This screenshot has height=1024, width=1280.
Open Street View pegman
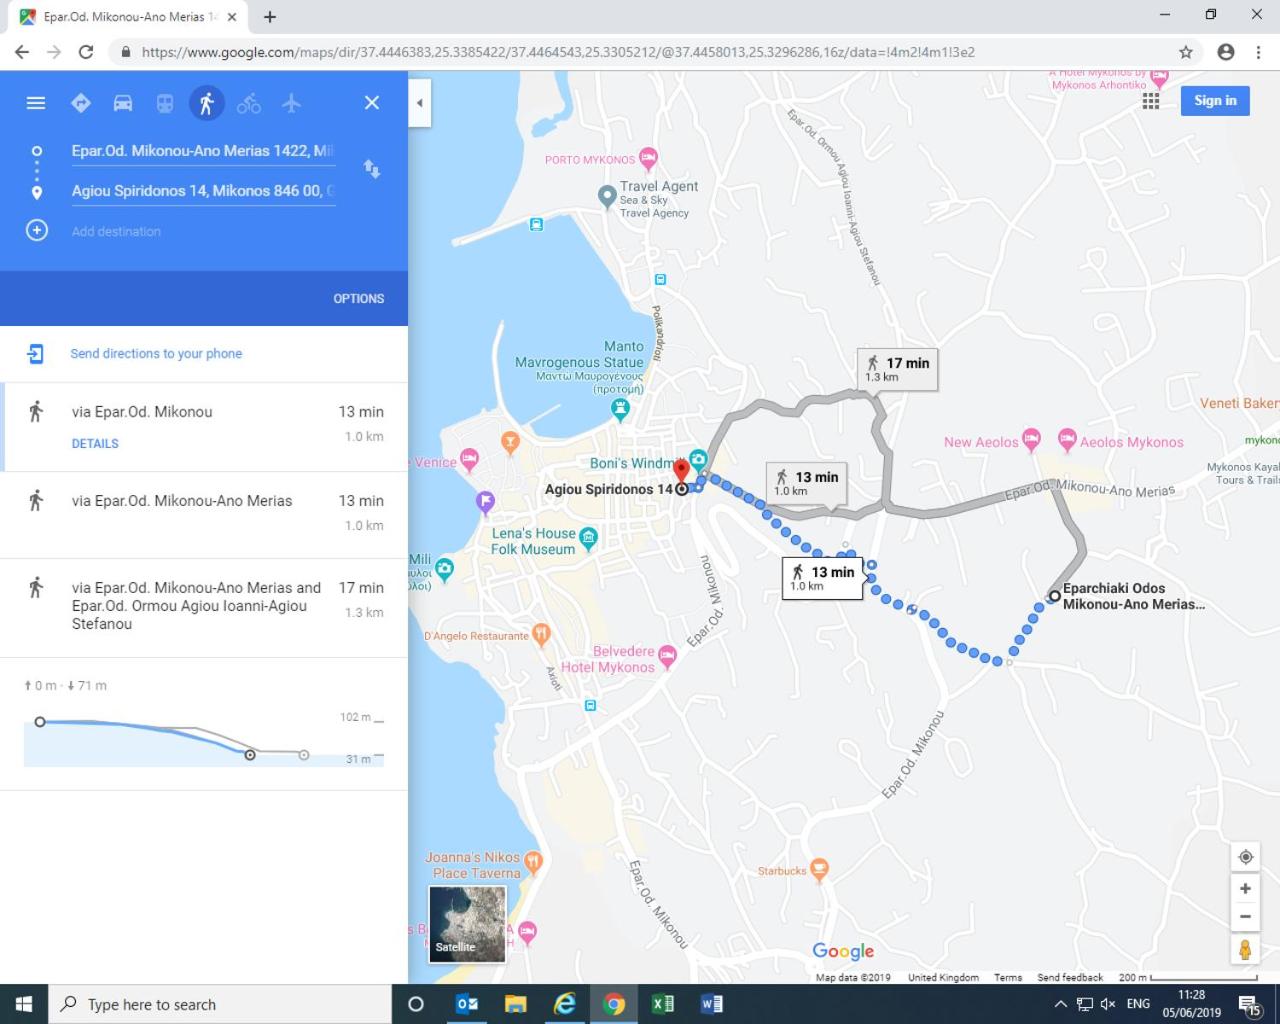pyautogui.click(x=1245, y=949)
